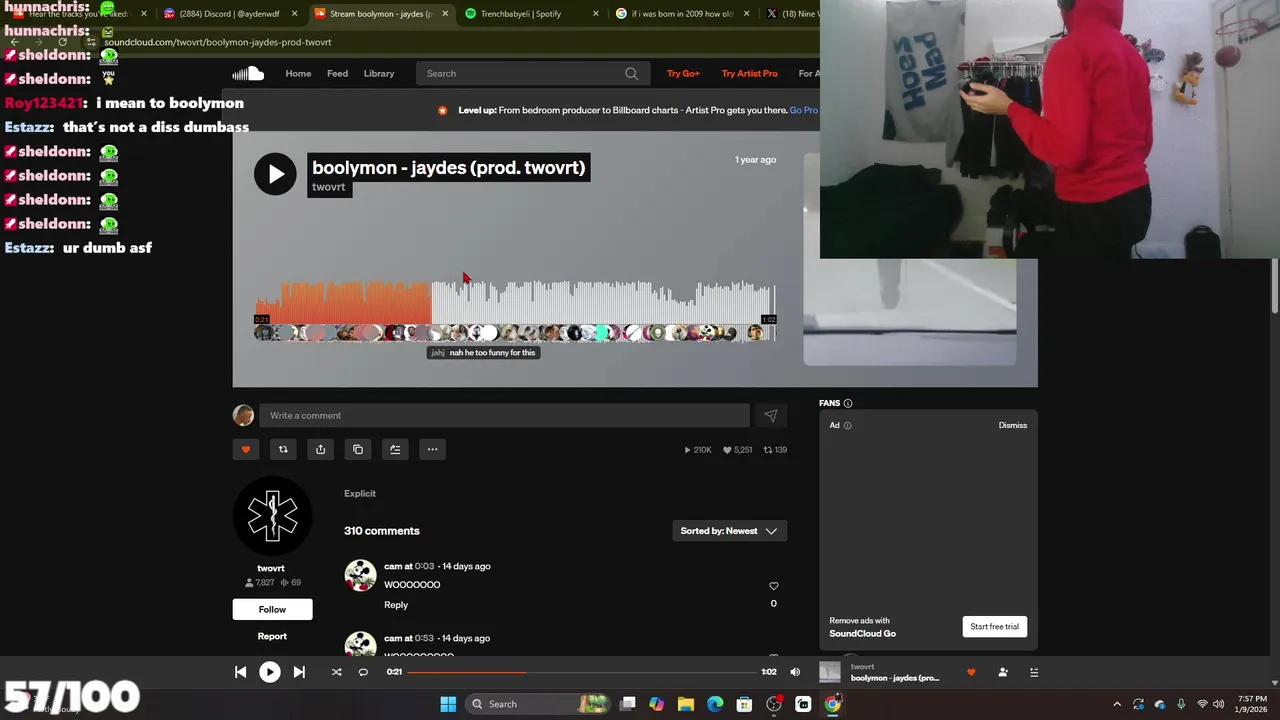This screenshot has height=720, width=1280.
Task: Skip to next track in the bottom player
Action: click(x=299, y=672)
